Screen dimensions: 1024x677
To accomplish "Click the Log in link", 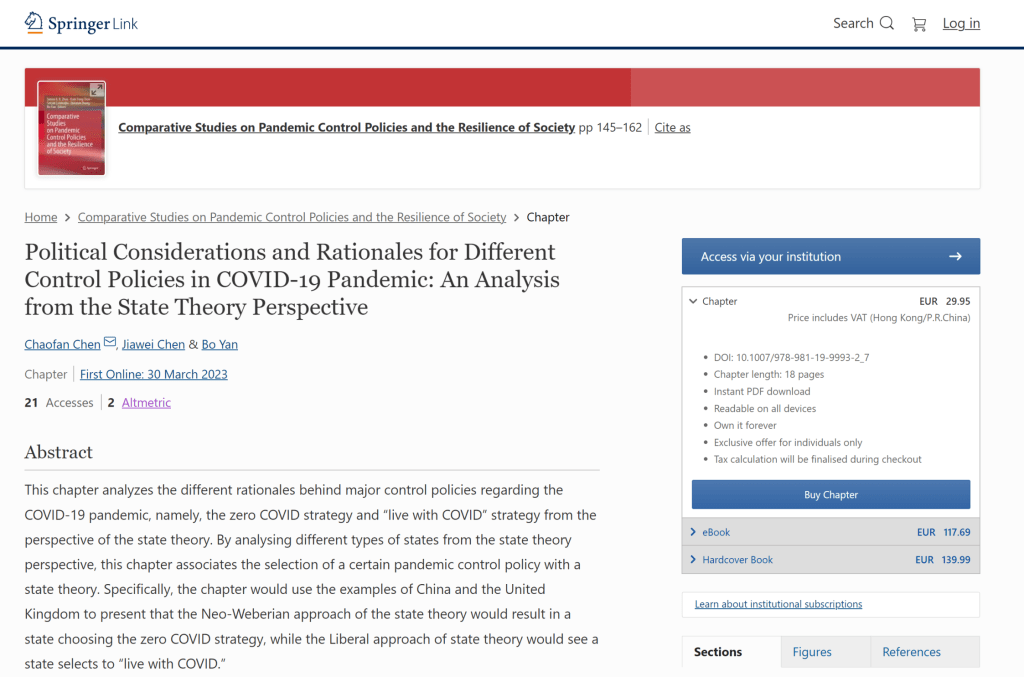I will pos(961,23).
